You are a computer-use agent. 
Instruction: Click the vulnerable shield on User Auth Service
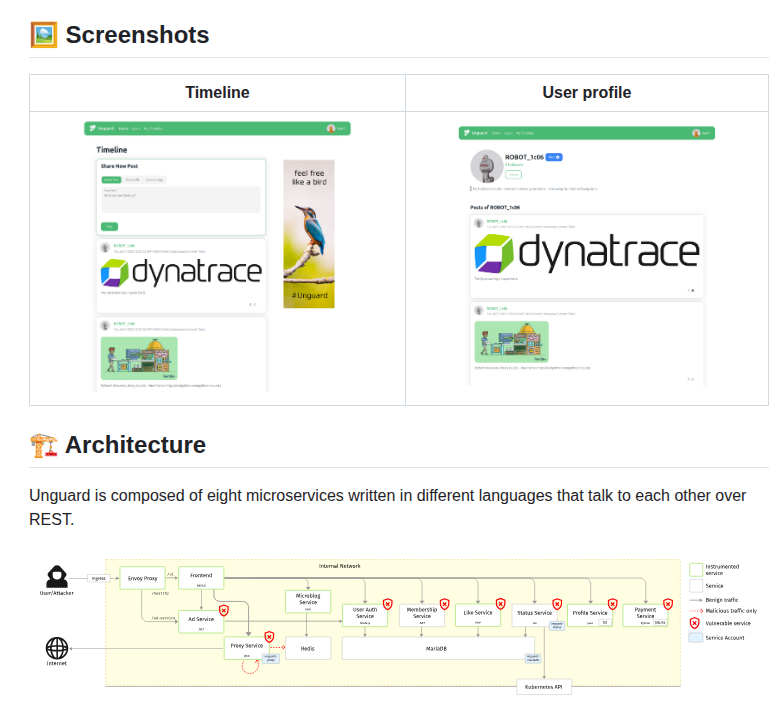tap(387, 604)
